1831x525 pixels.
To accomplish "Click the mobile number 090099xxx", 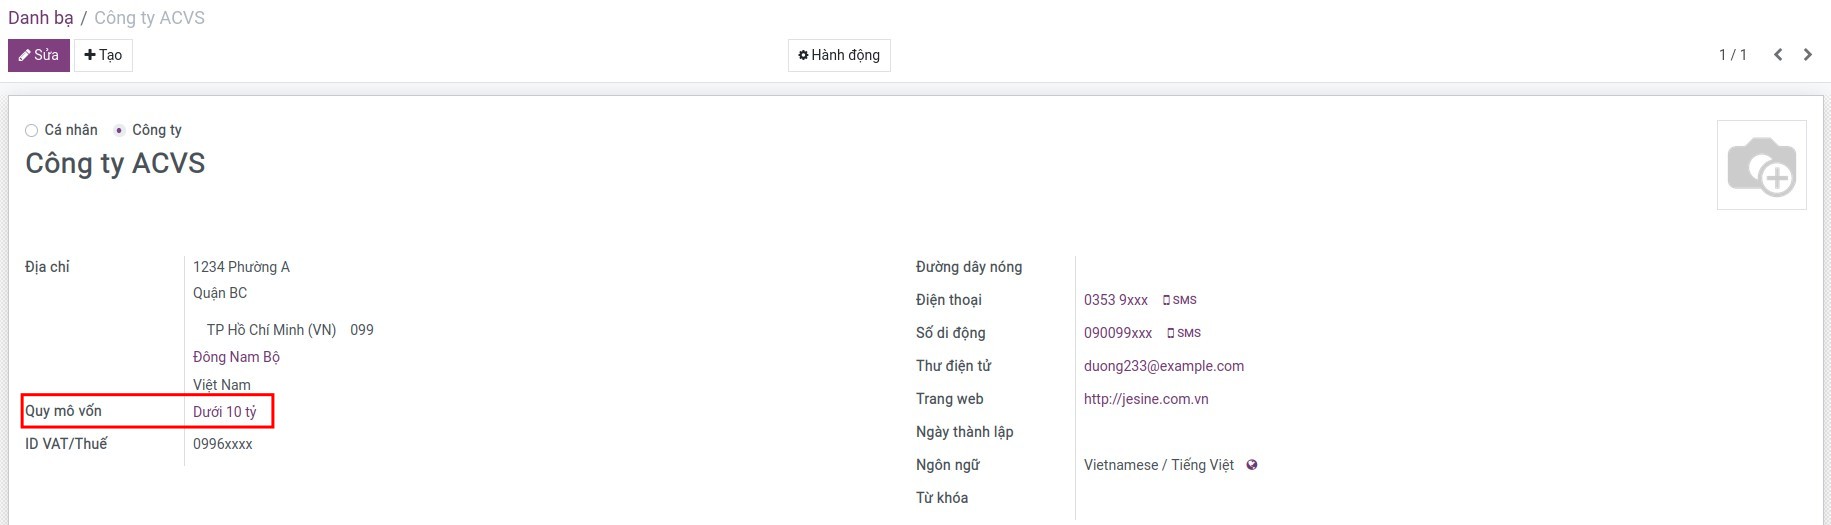I will pos(1117,333).
